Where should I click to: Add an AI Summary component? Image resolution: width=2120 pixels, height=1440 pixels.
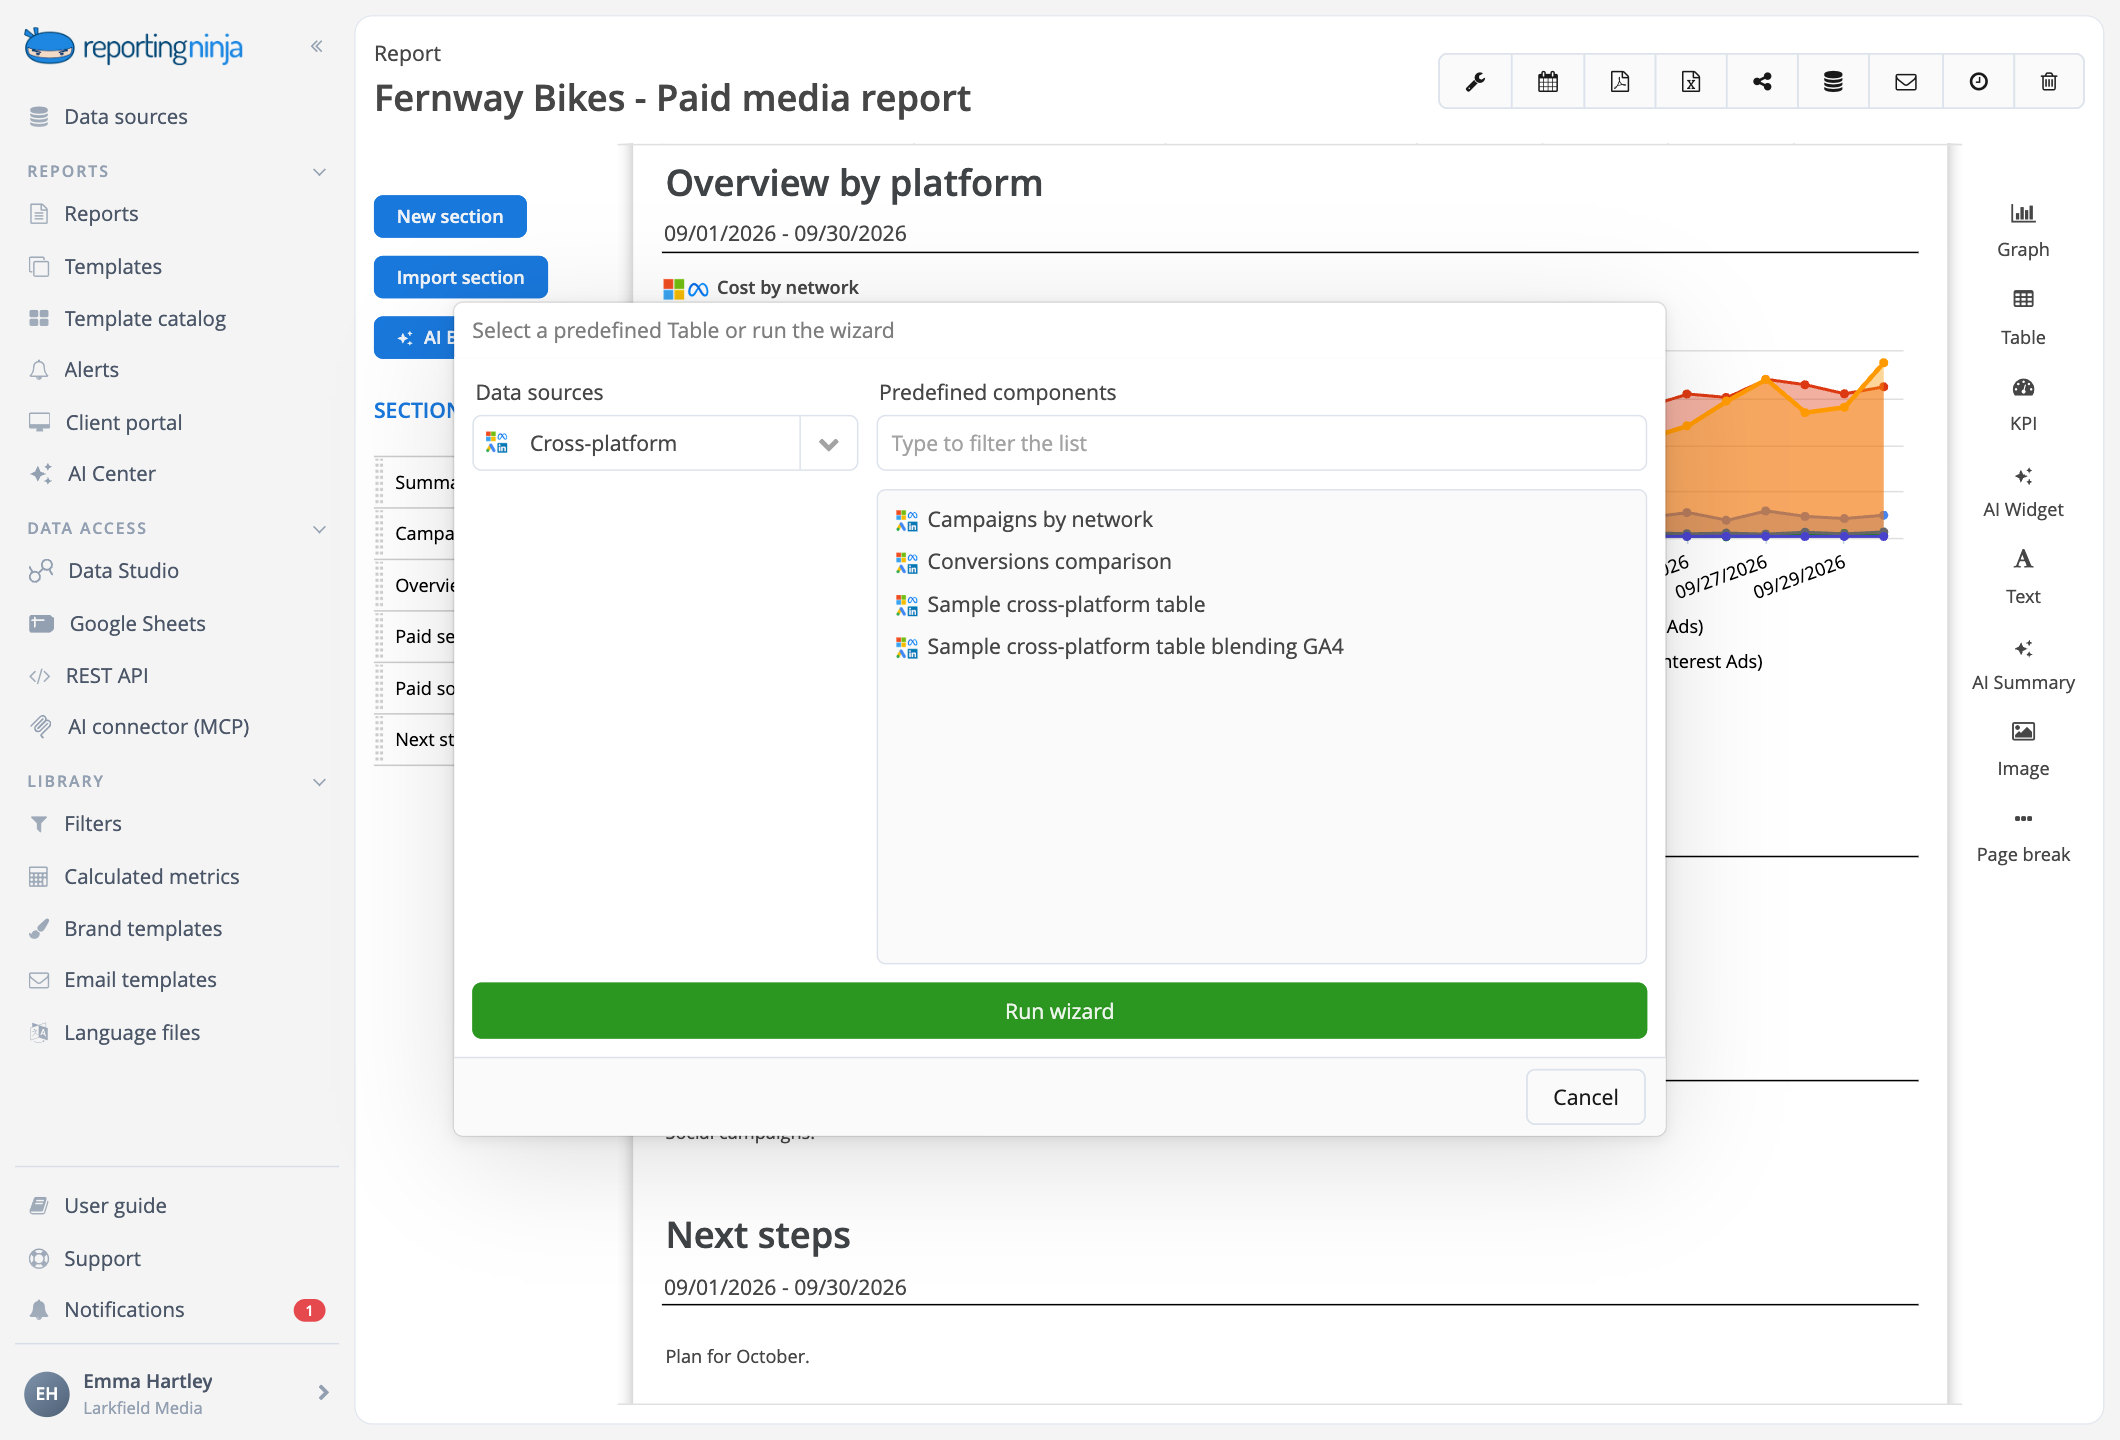2022,663
